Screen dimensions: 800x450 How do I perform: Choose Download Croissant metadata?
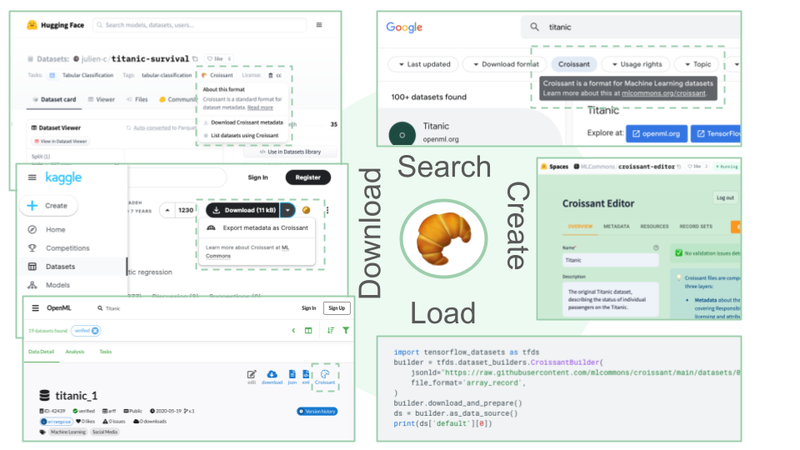pos(243,122)
